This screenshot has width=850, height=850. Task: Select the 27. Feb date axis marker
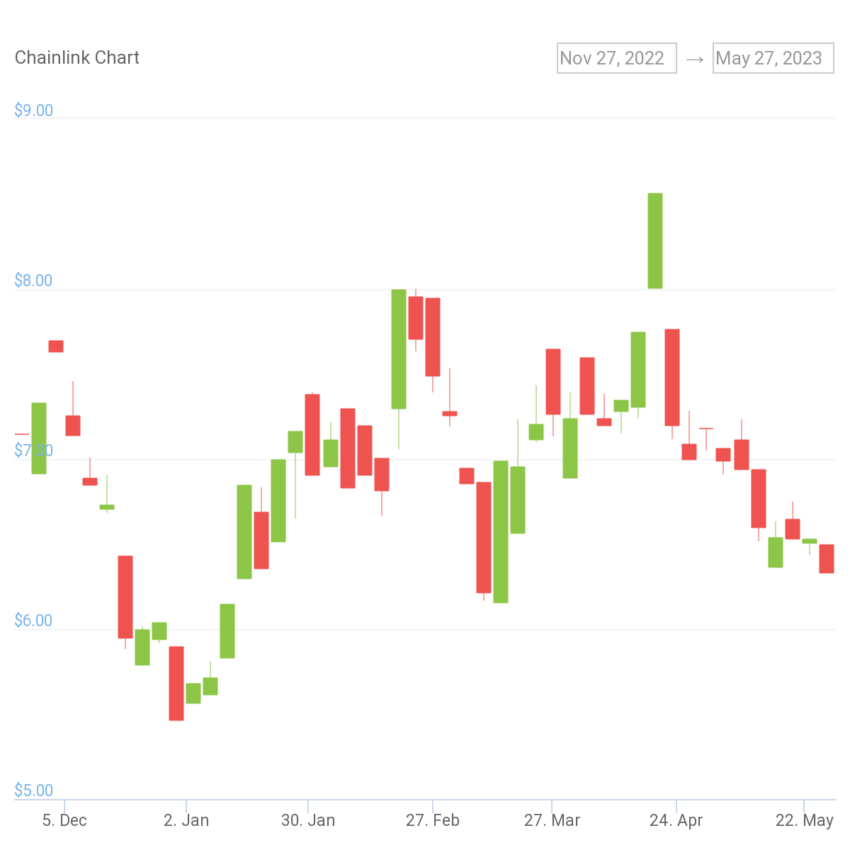[433, 820]
